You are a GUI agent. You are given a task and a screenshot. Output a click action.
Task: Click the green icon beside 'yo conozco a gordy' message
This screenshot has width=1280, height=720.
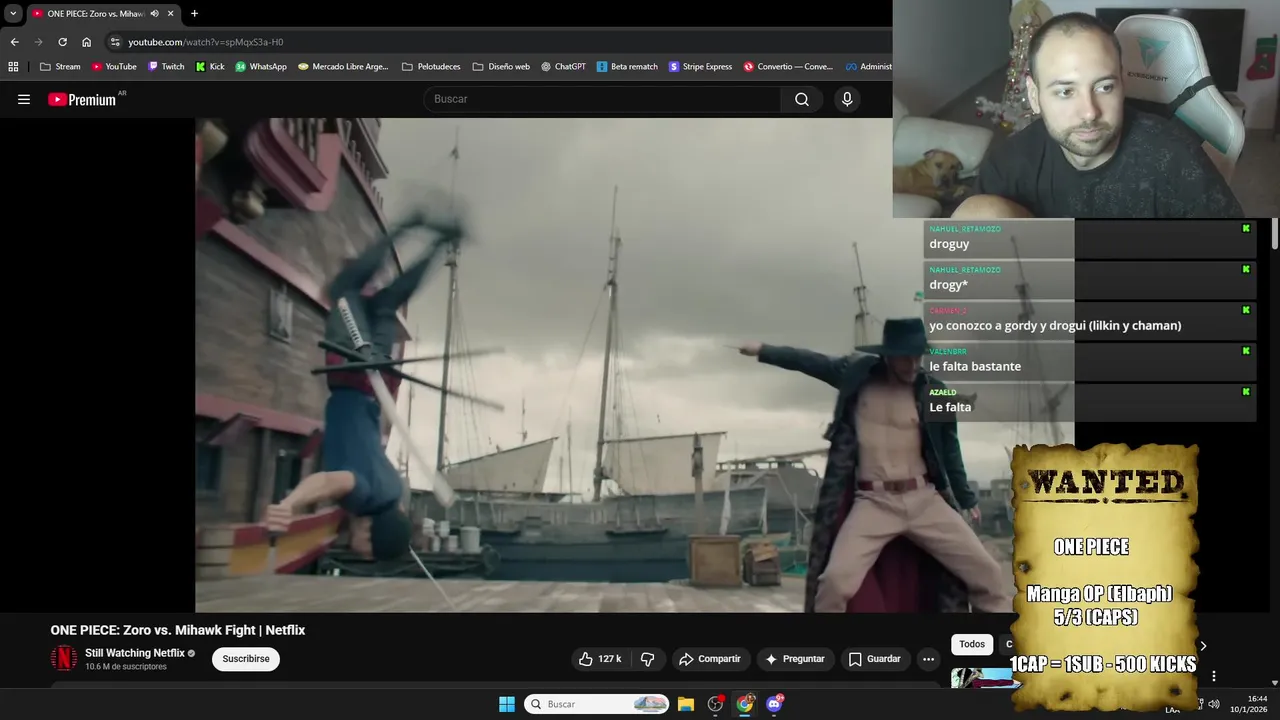[x=1246, y=310]
